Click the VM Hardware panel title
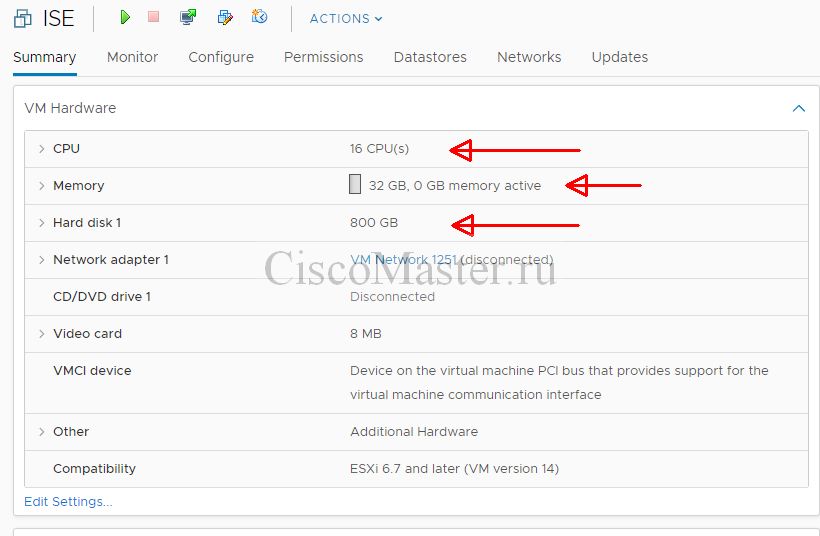Viewport: 820px width, 536px height. point(70,108)
